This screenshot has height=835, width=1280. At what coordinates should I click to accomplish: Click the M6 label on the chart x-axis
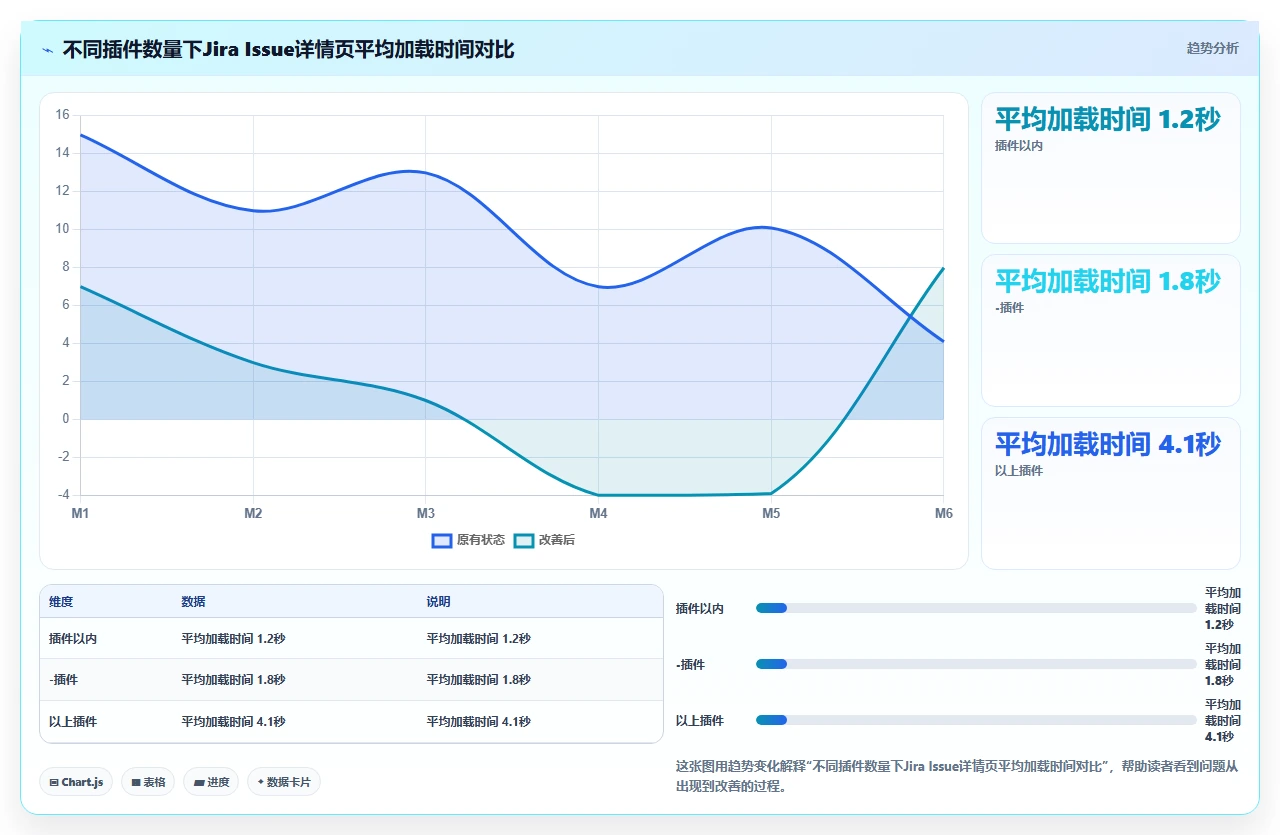coord(944,513)
